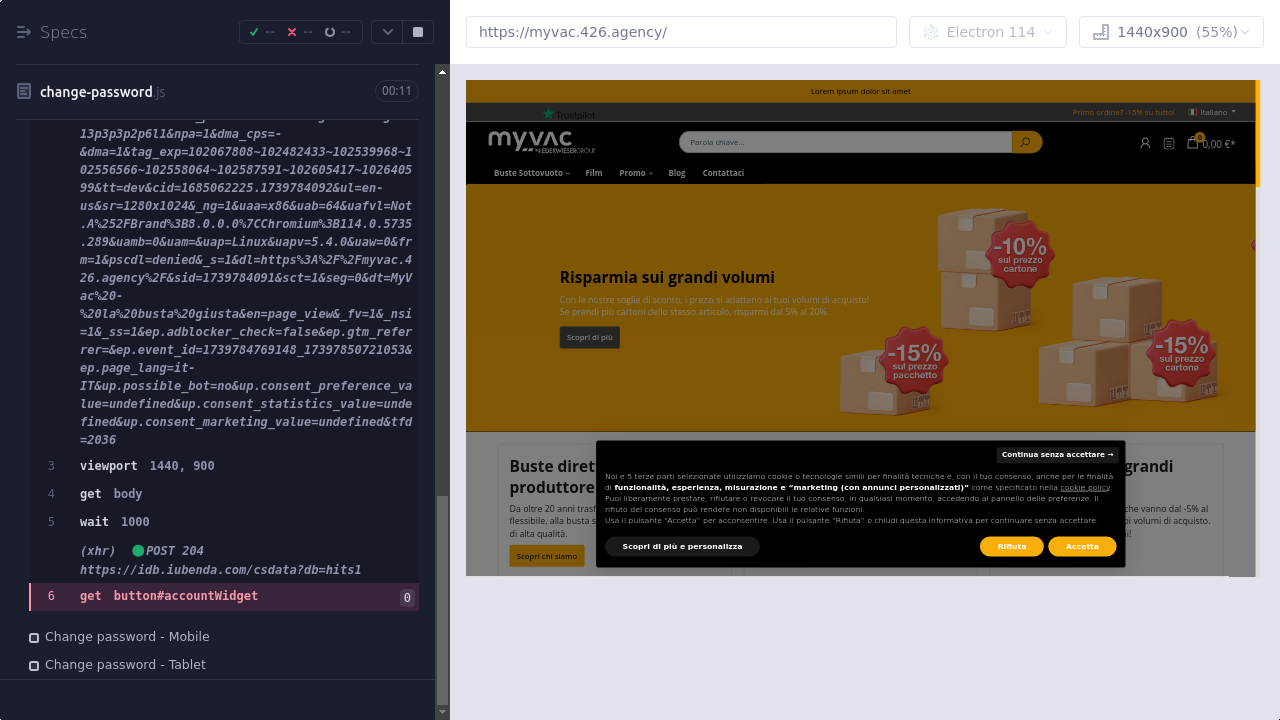Click the MyVac logo
The height and width of the screenshot is (720, 1280).
point(541,142)
